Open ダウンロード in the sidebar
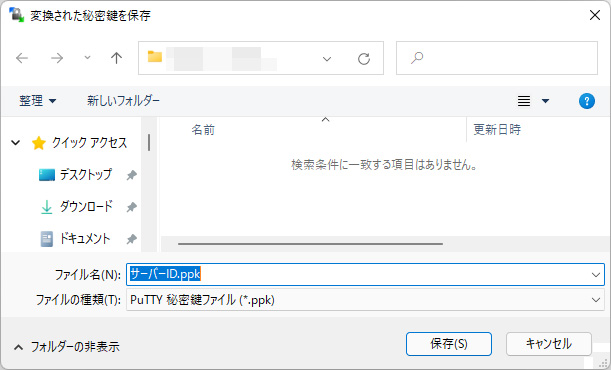The image size is (611, 370). [x=86, y=206]
